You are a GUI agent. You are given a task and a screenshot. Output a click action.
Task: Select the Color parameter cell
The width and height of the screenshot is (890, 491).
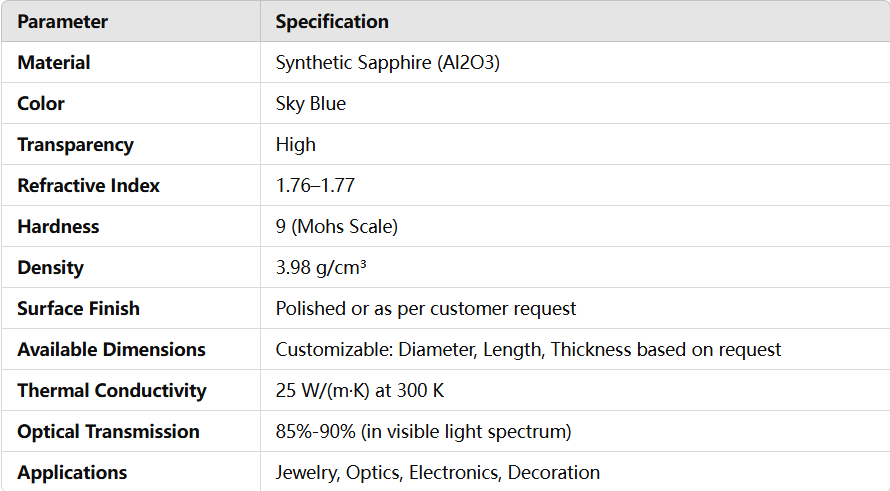pyautogui.click(x=41, y=103)
